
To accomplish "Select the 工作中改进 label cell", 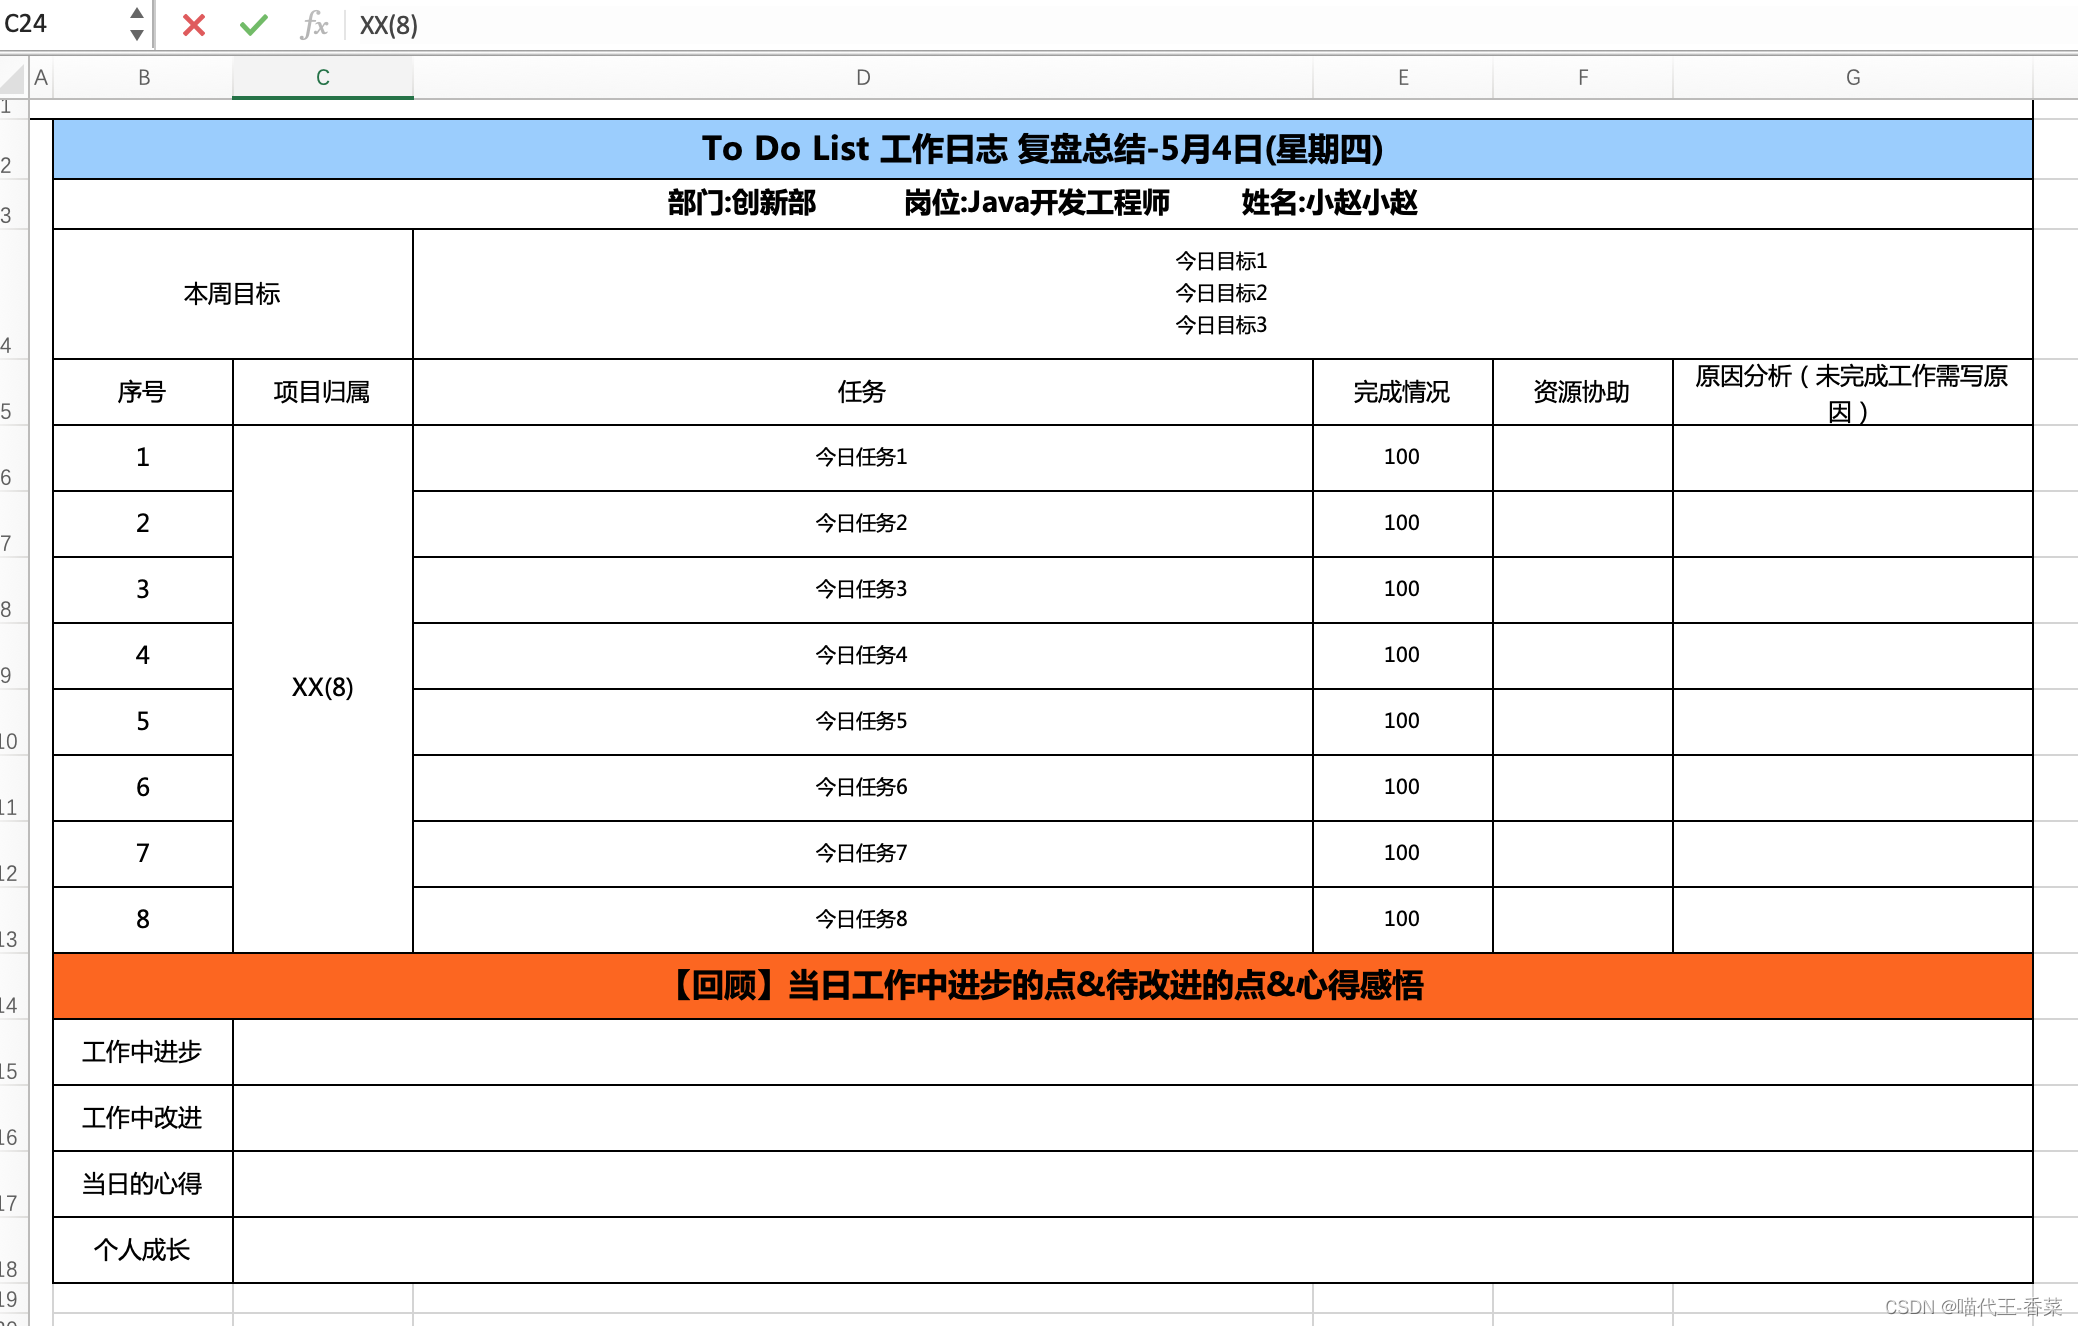I will coord(143,1118).
